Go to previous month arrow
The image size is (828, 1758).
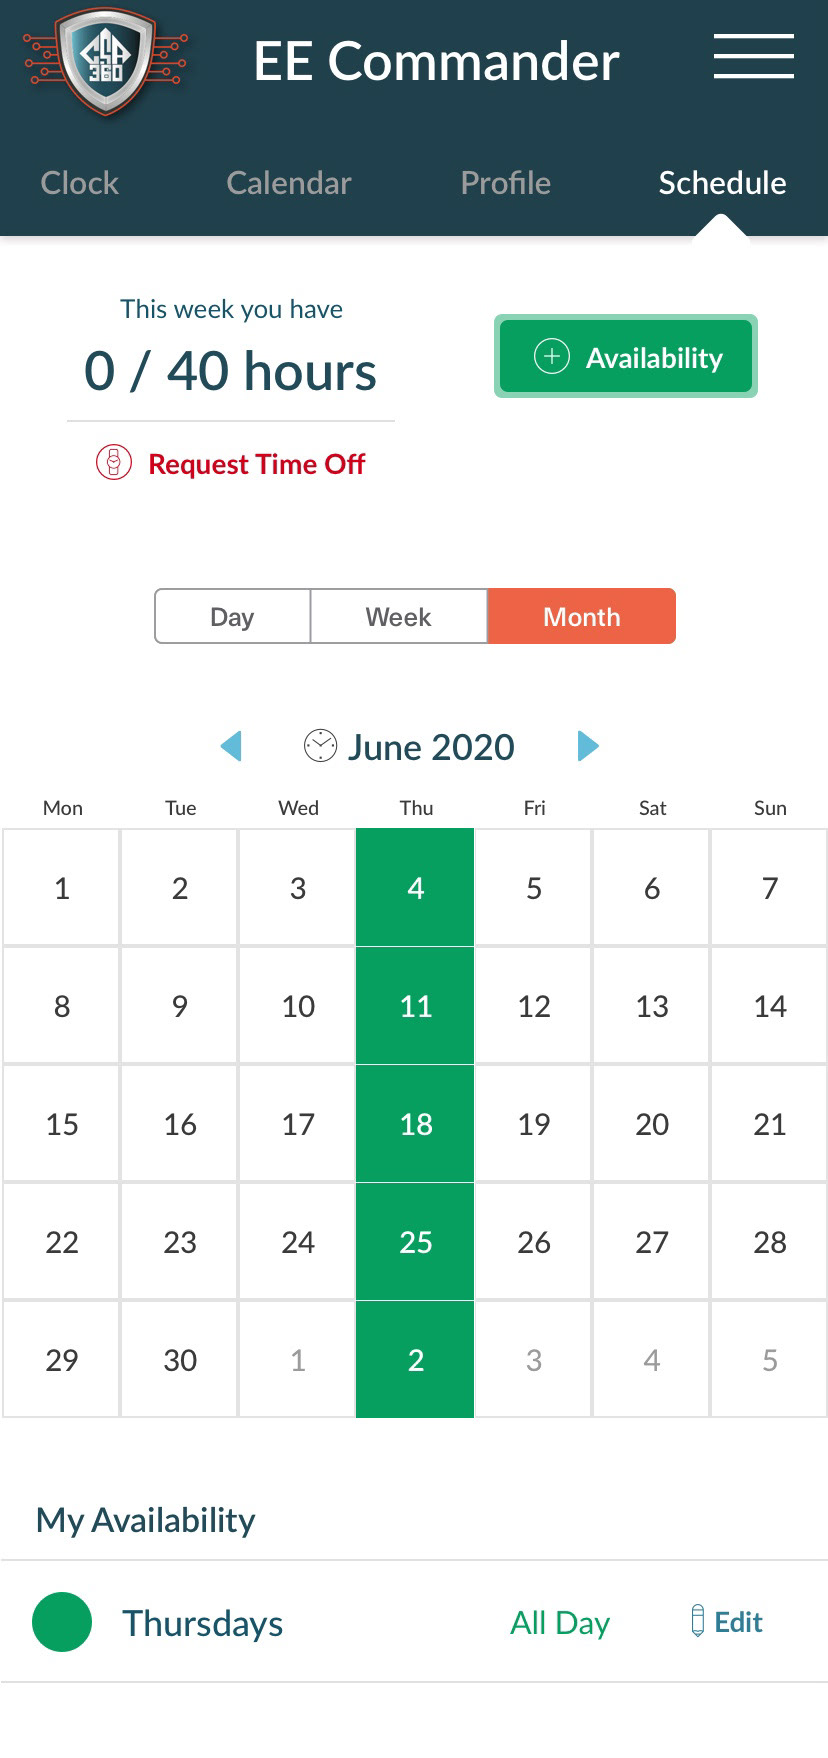coord(231,746)
